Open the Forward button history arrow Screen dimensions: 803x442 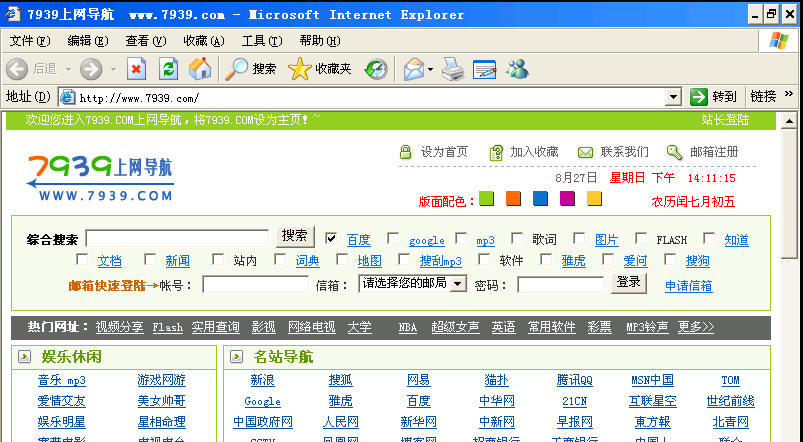(x=114, y=69)
